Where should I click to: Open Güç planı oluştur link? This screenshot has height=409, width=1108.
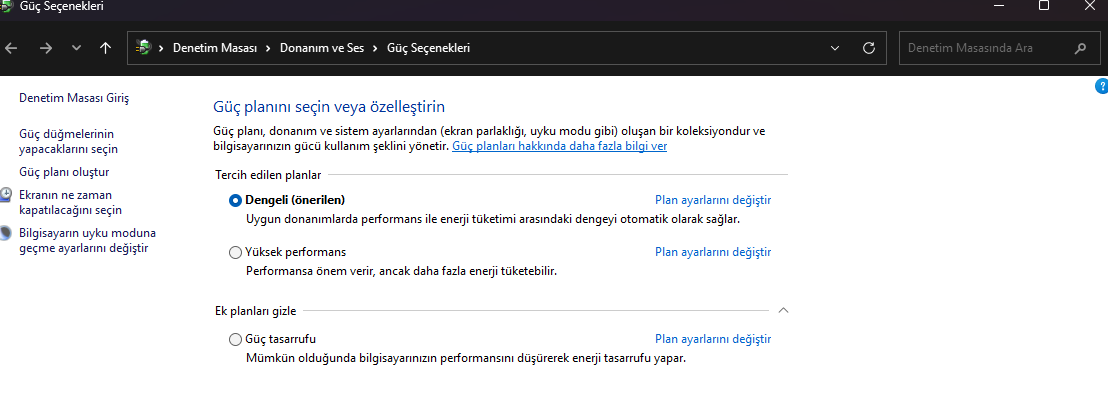64,172
